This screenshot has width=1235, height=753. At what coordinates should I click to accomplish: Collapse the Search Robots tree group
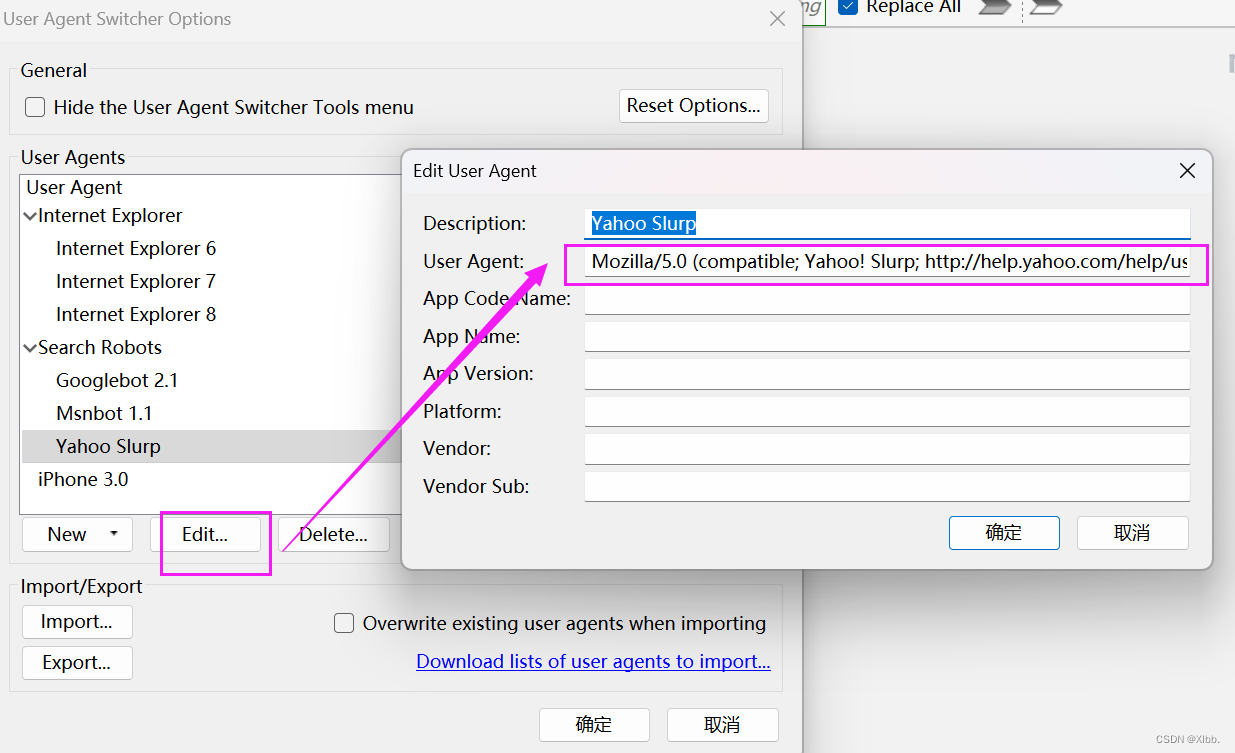[30, 348]
